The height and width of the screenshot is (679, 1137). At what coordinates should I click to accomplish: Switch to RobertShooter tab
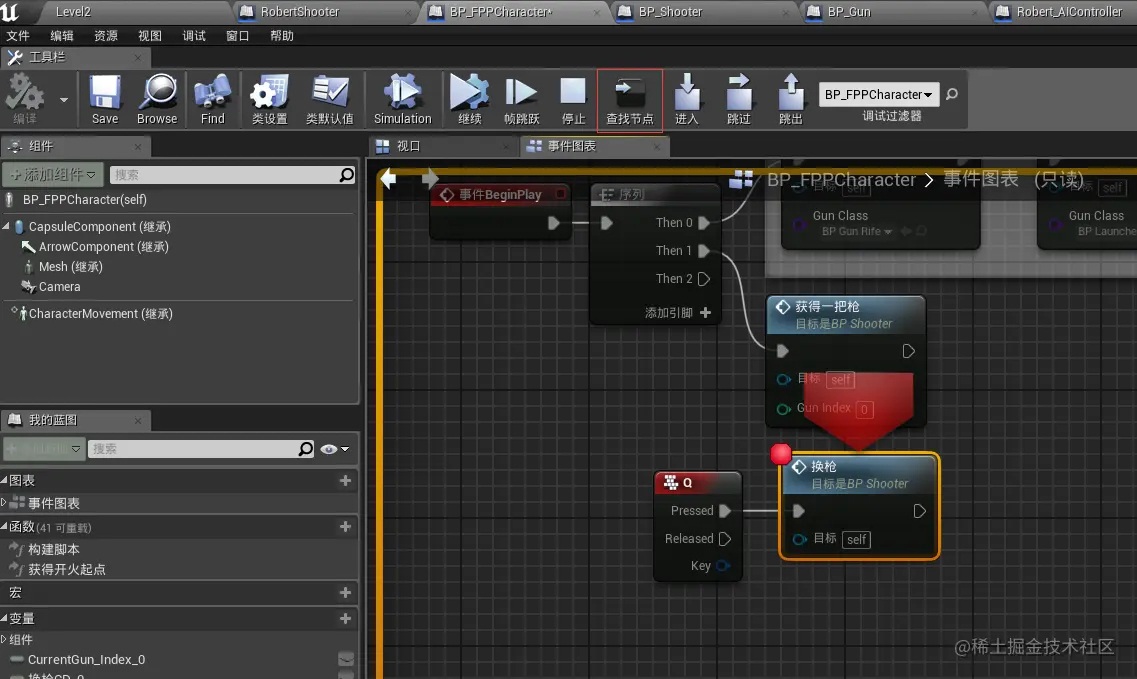point(327,12)
